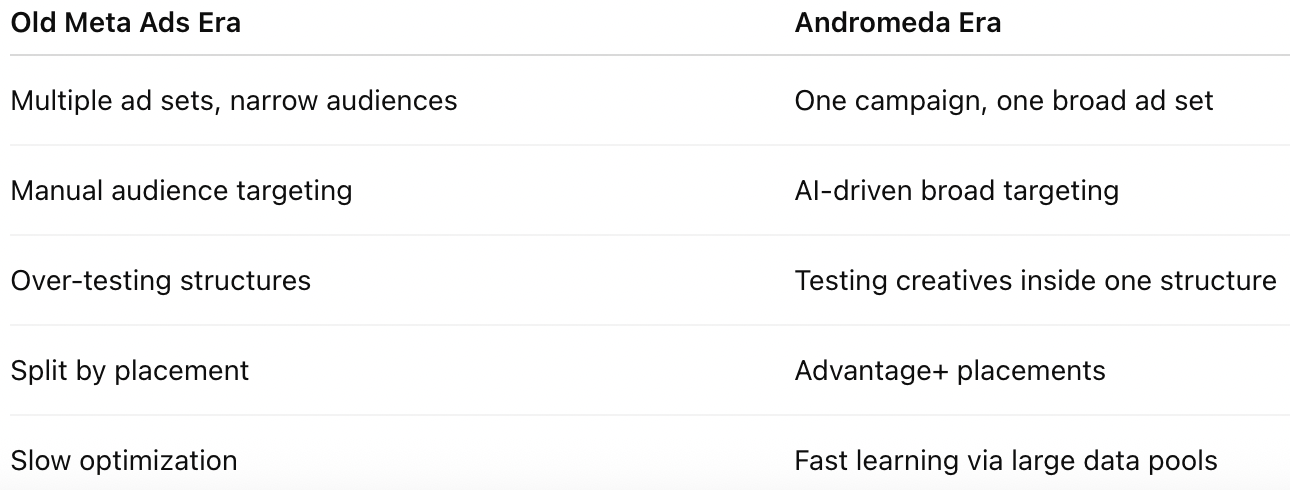
Task: Click the 'Andromeda Era' column header
Action: (898, 22)
